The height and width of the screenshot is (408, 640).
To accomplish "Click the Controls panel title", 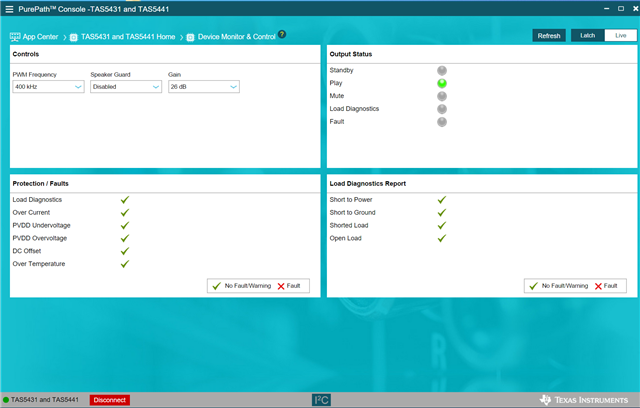I will [x=26, y=54].
